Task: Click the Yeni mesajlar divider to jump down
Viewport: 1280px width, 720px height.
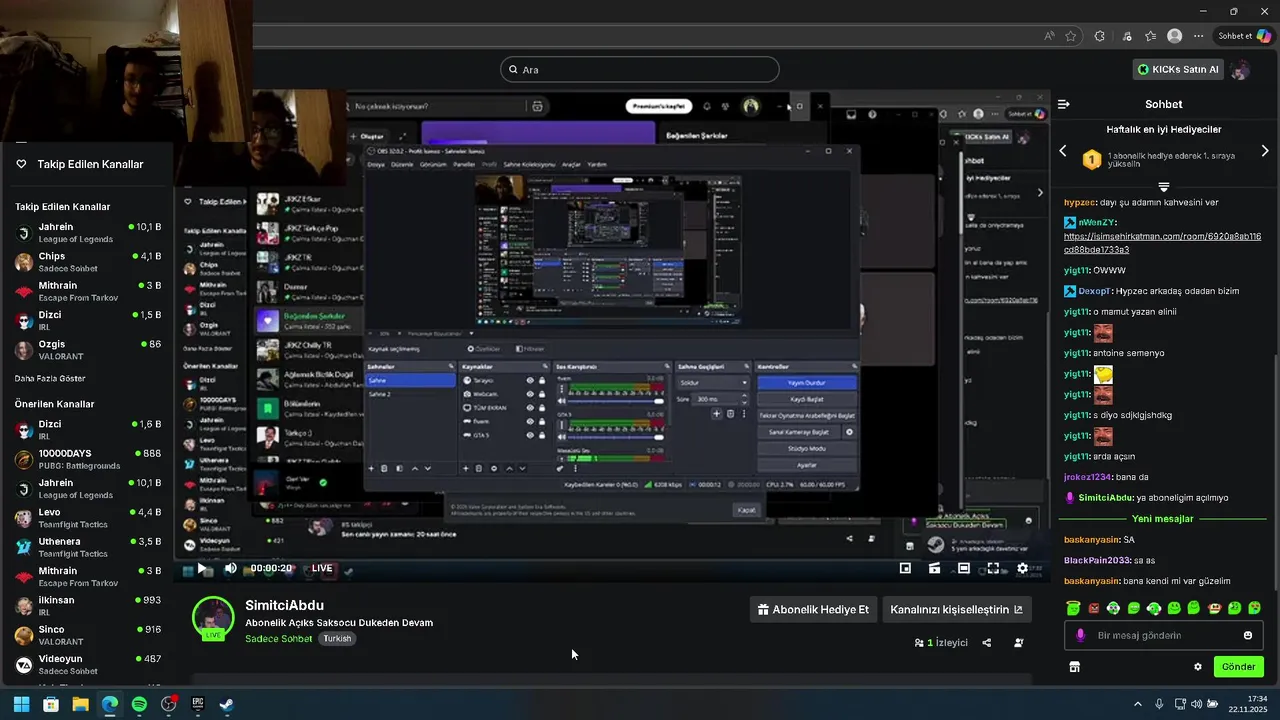Action: (x=1162, y=519)
